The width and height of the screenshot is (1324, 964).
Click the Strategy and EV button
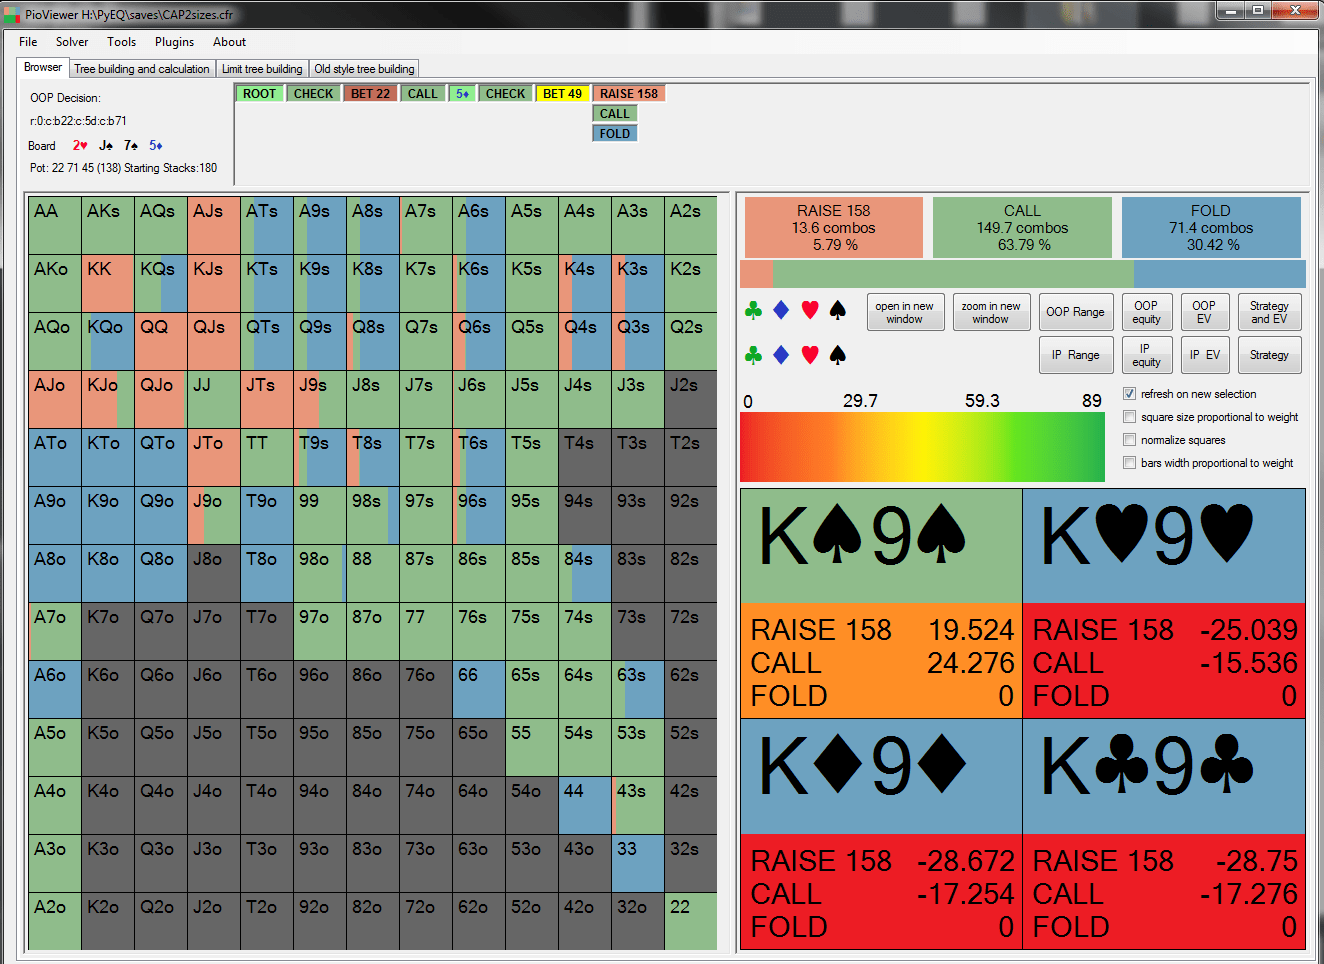click(1268, 313)
